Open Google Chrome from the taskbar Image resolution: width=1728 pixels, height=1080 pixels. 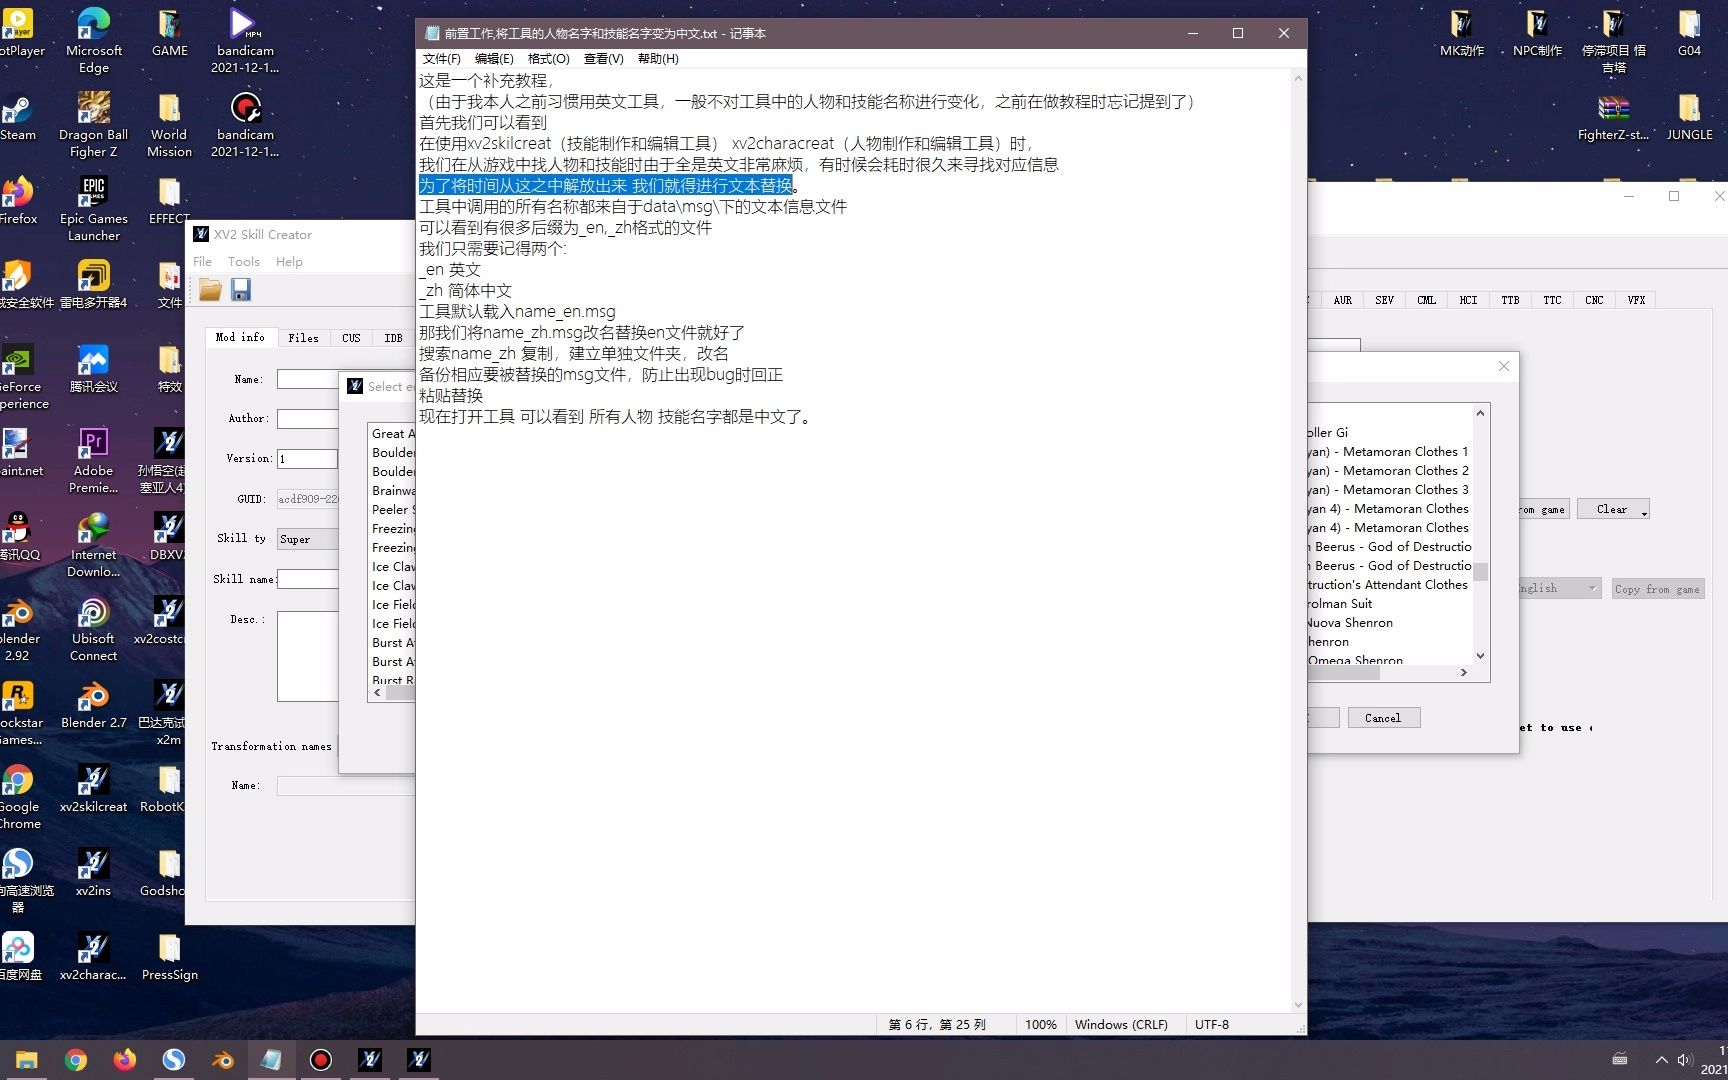[76, 1060]
